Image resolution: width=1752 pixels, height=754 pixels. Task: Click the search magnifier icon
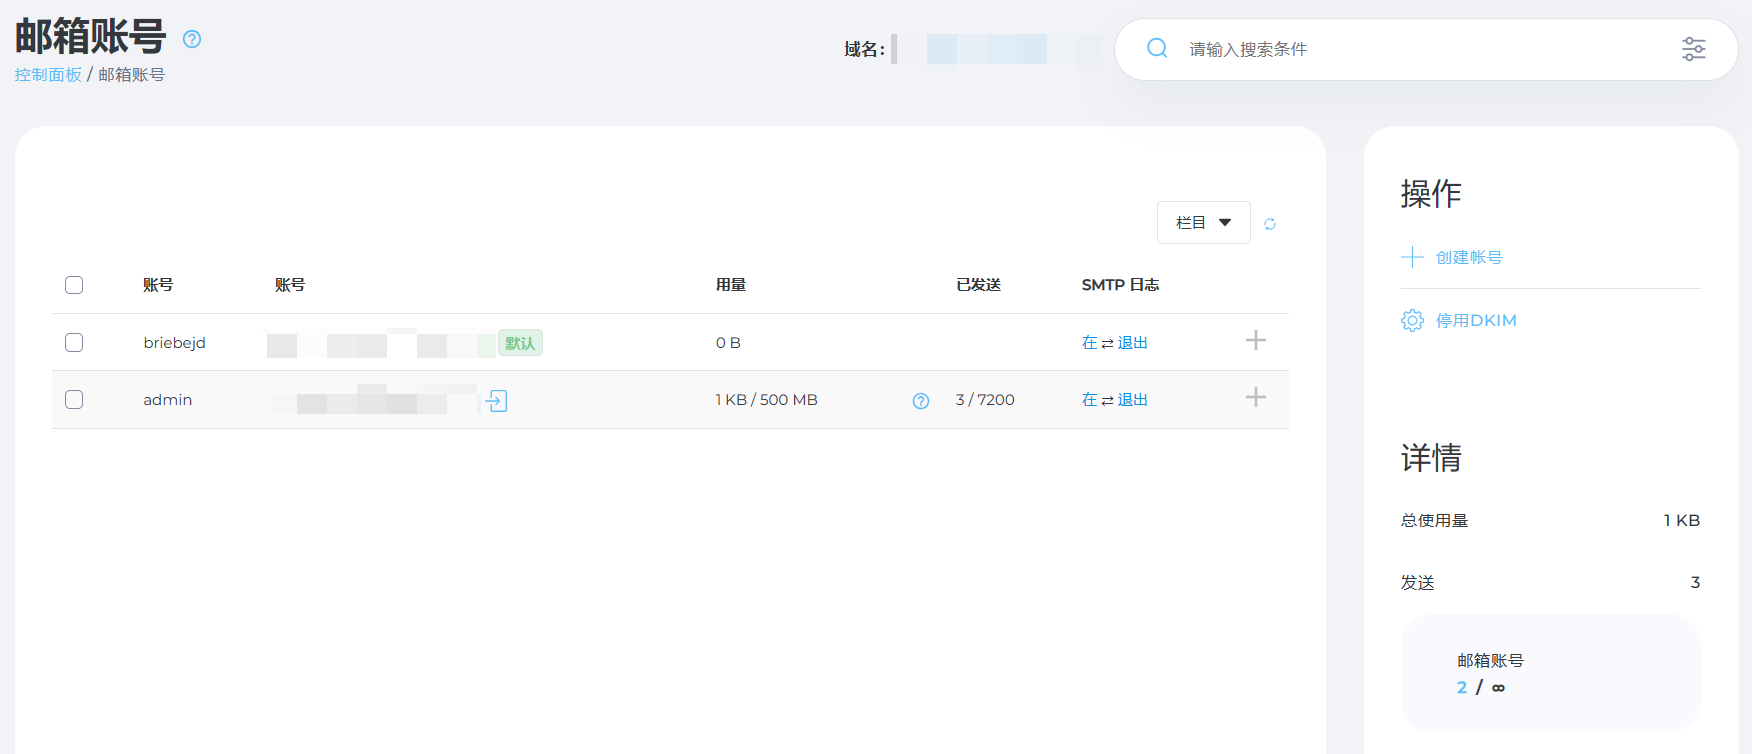[x=1157, y=48]
